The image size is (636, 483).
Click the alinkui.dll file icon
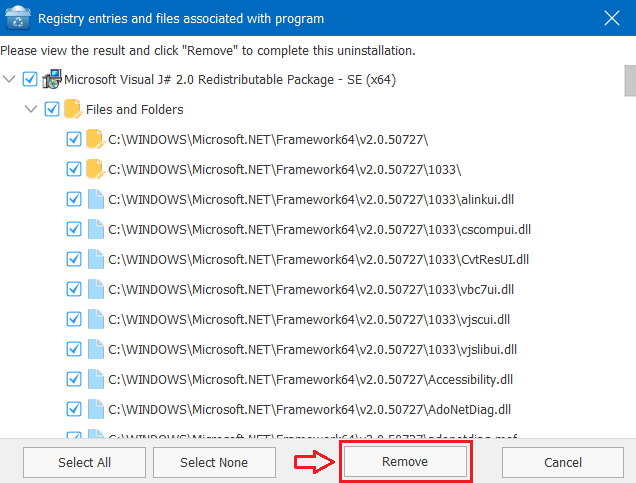[x=96, y=199]
